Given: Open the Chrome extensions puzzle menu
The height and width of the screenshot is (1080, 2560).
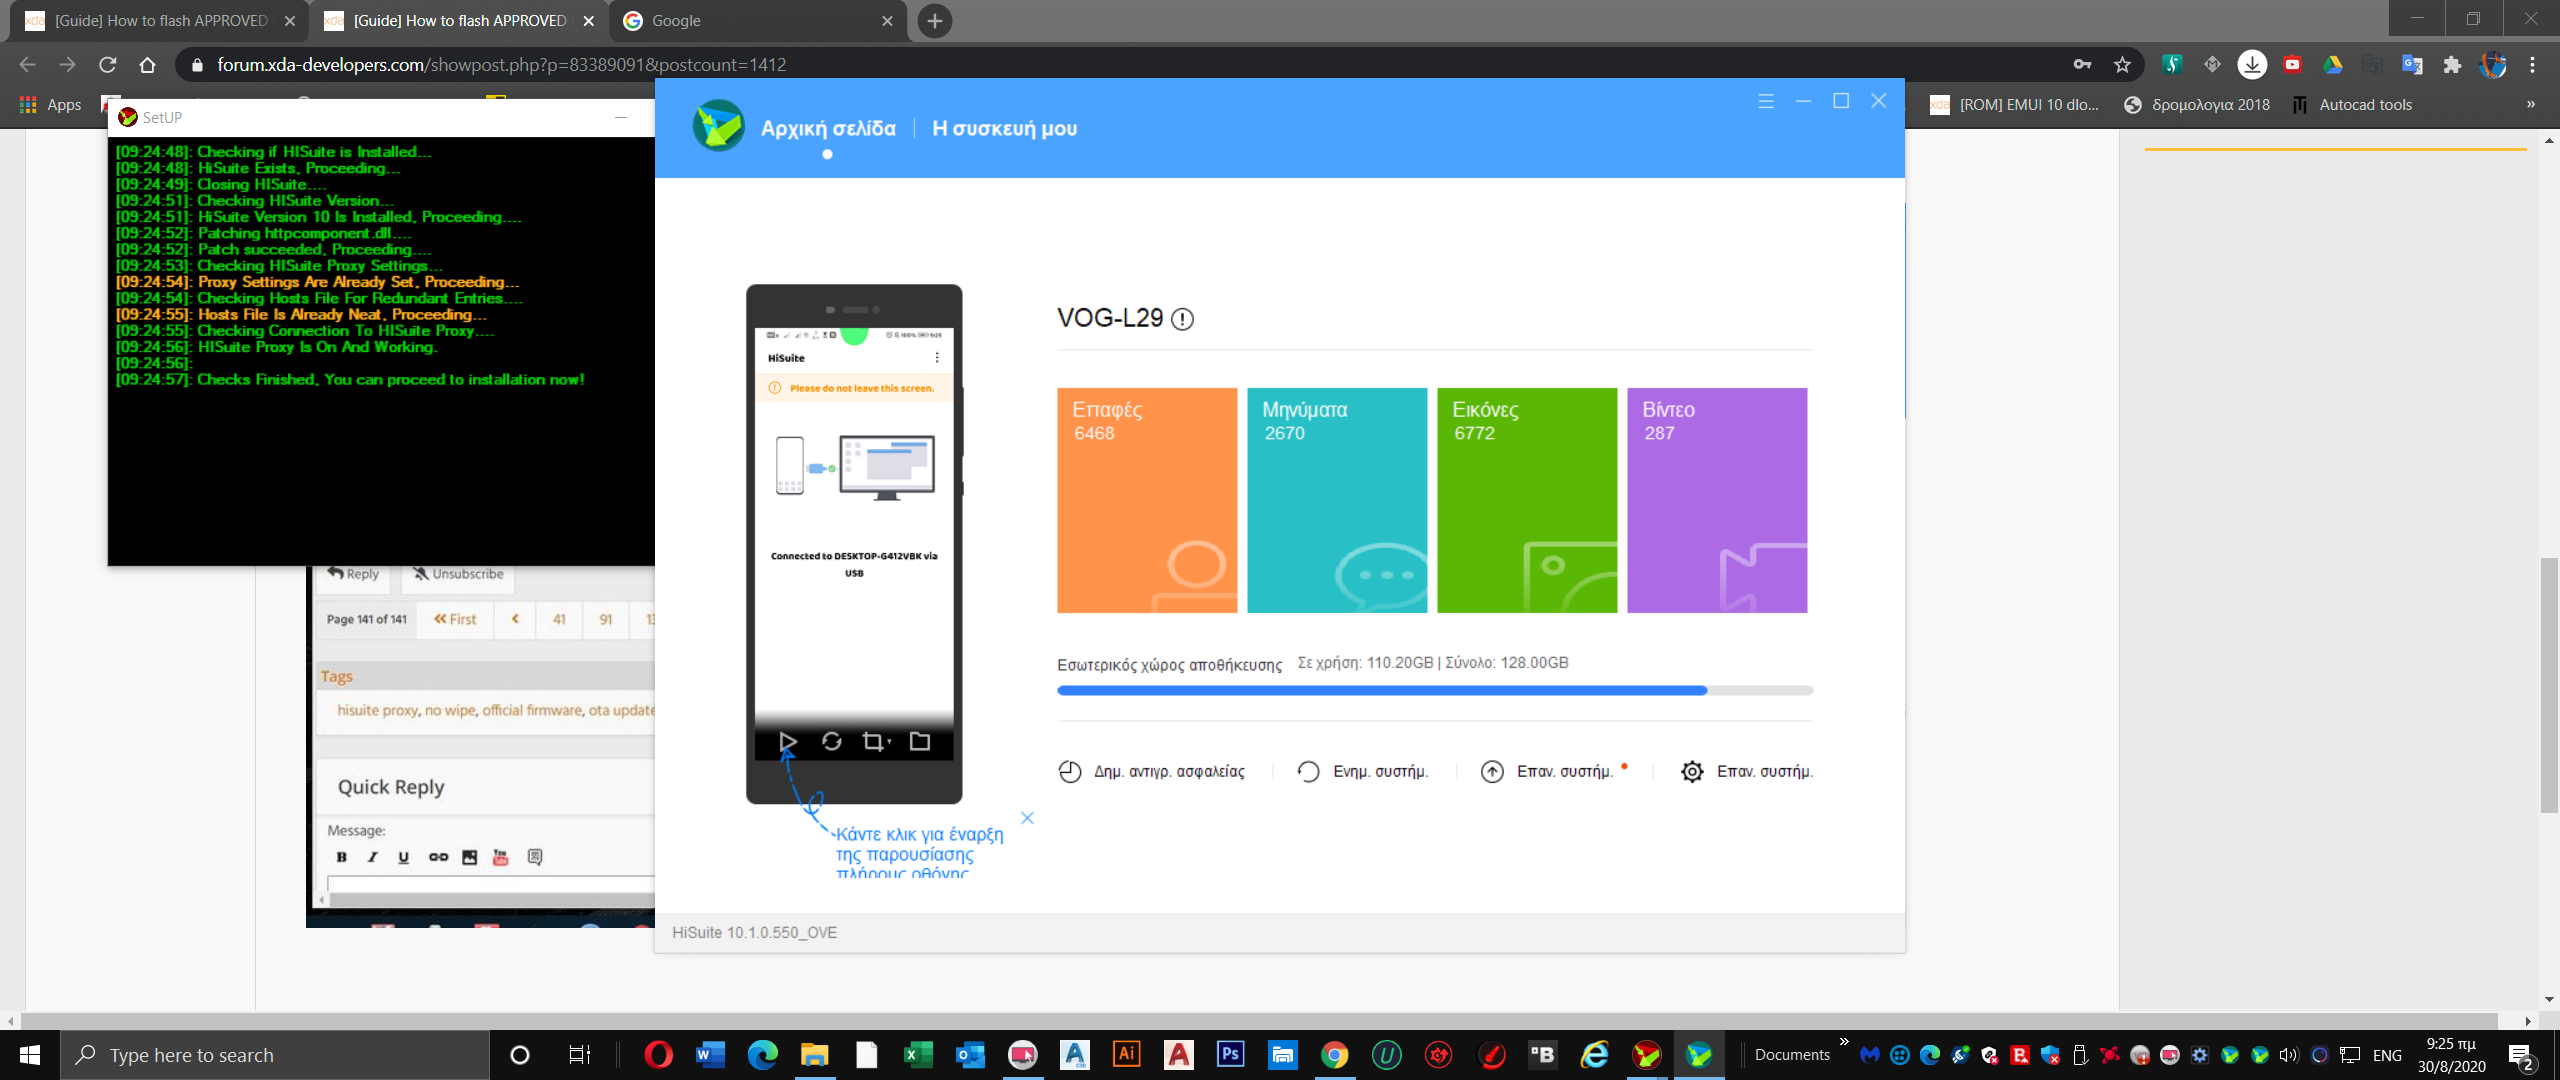Looking at the screenshot, I should point(2452,65).
